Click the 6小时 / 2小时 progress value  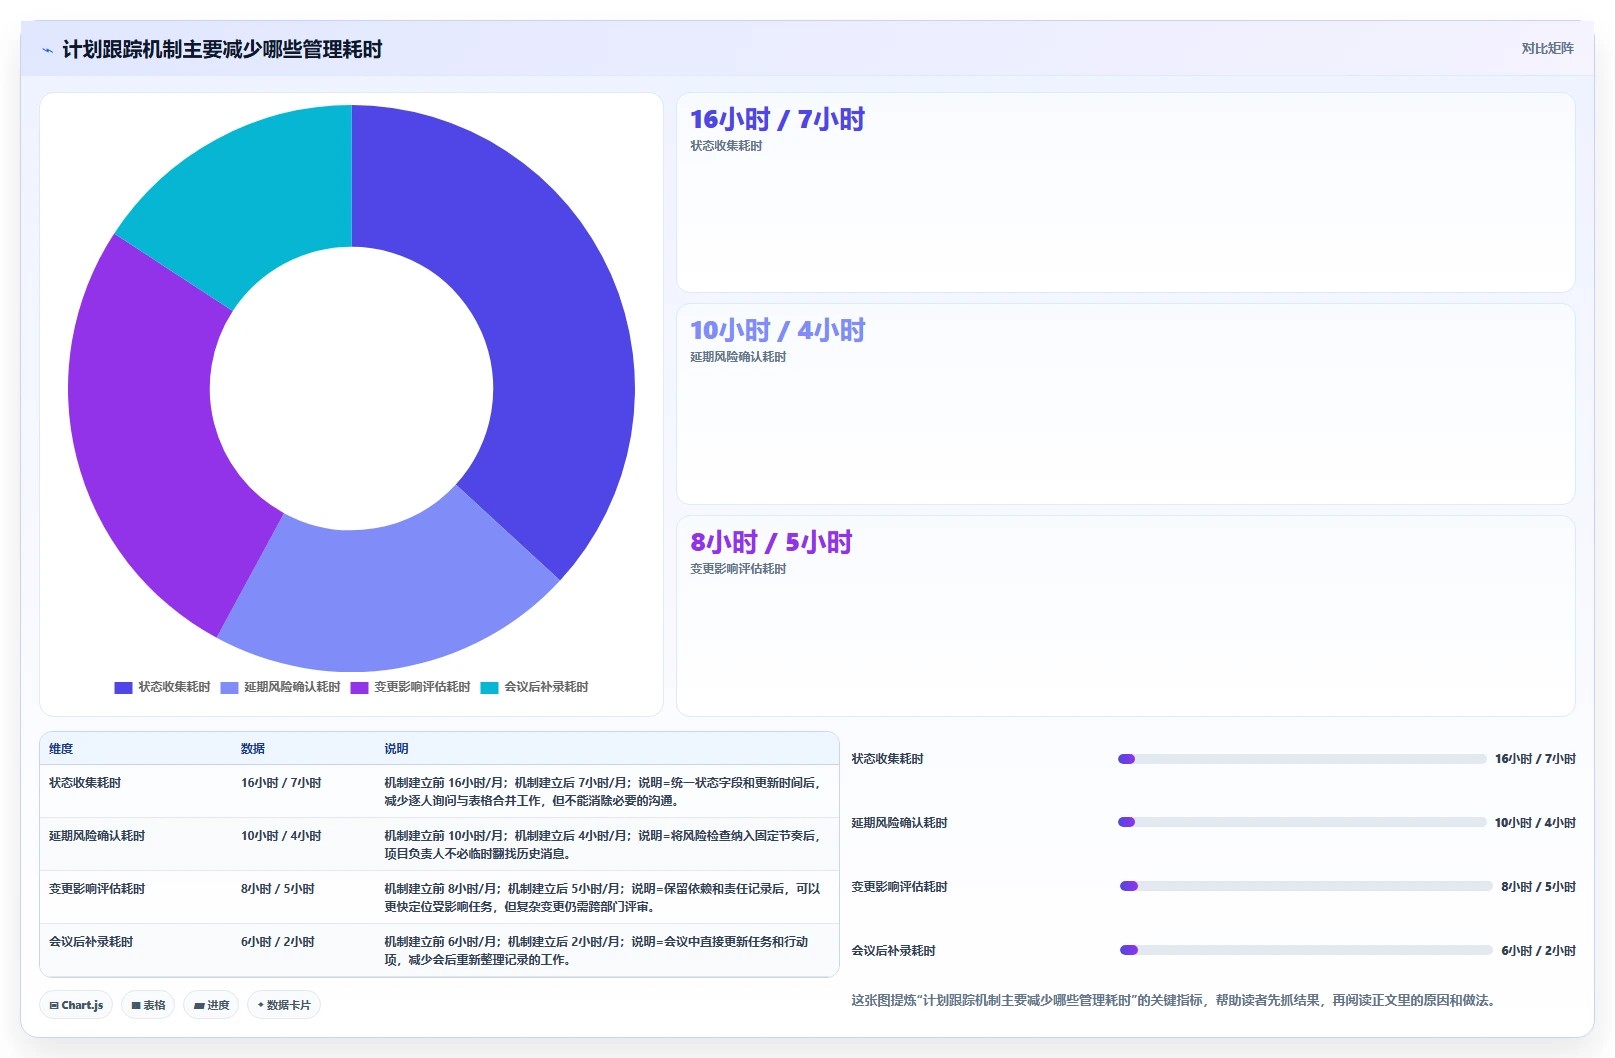click(1538, 951)
